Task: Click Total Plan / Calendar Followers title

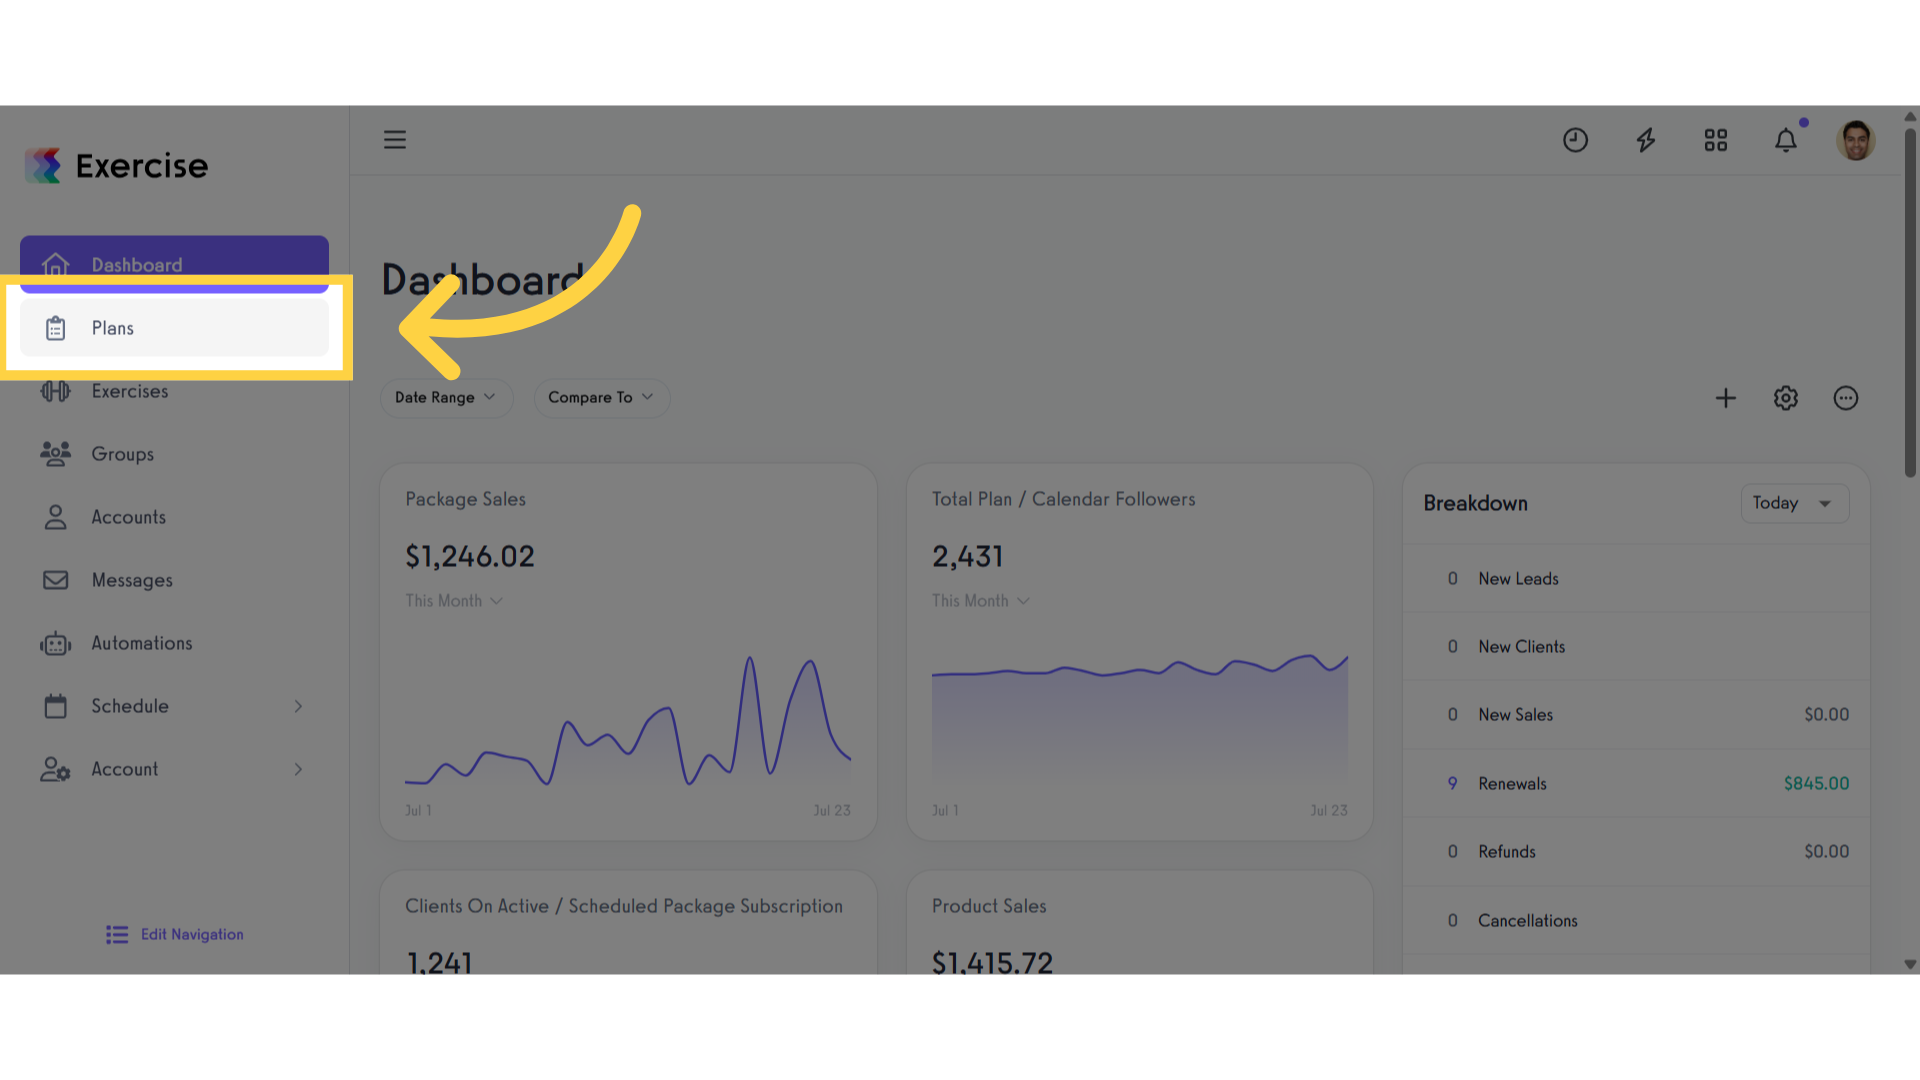Action: [x=1063, y=499]
